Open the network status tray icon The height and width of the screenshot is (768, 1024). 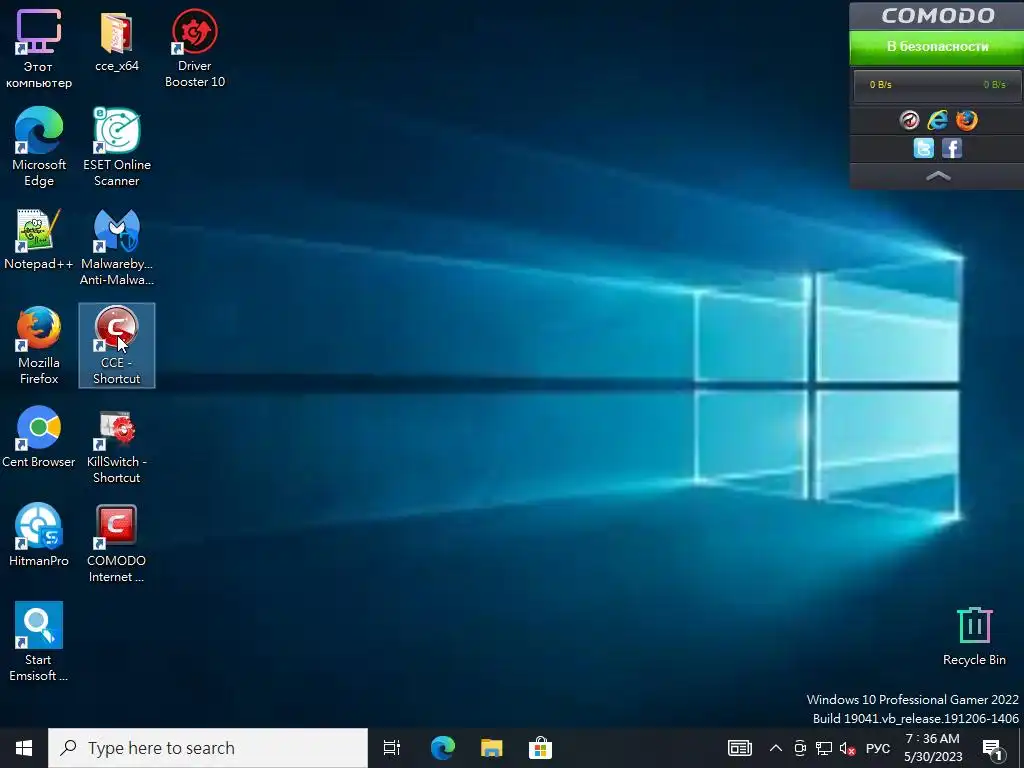pyautogui.click(x=824, y=748)
